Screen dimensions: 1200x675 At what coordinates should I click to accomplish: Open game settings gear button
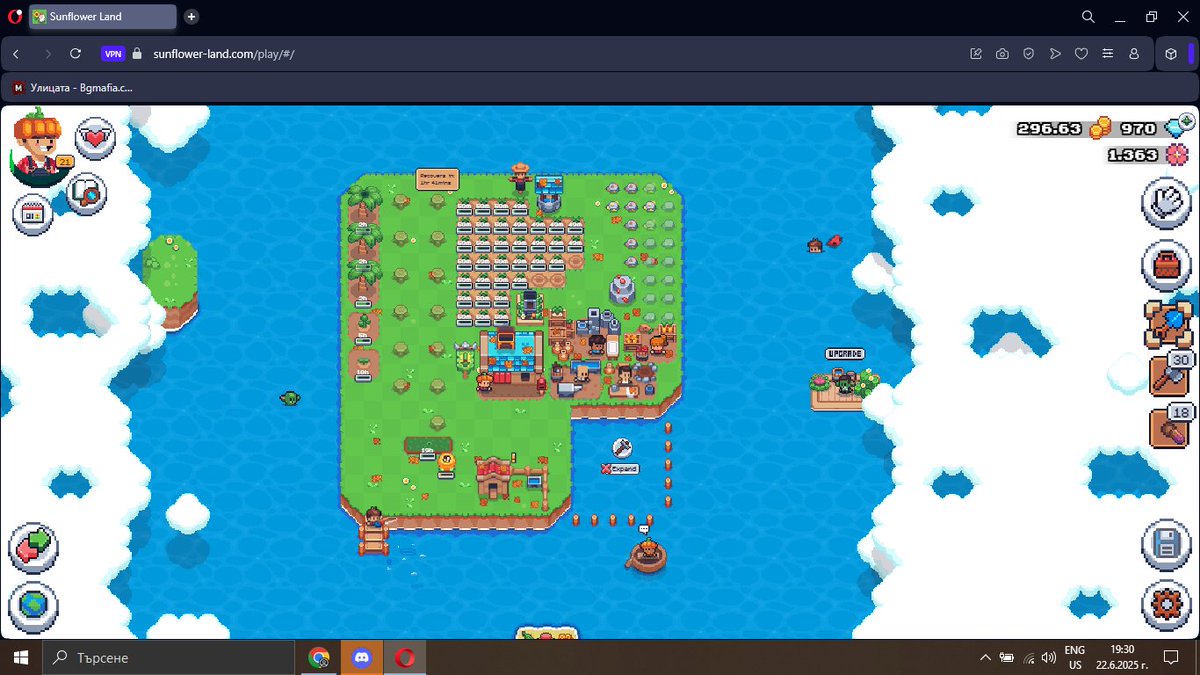[x=1166, y=606]
